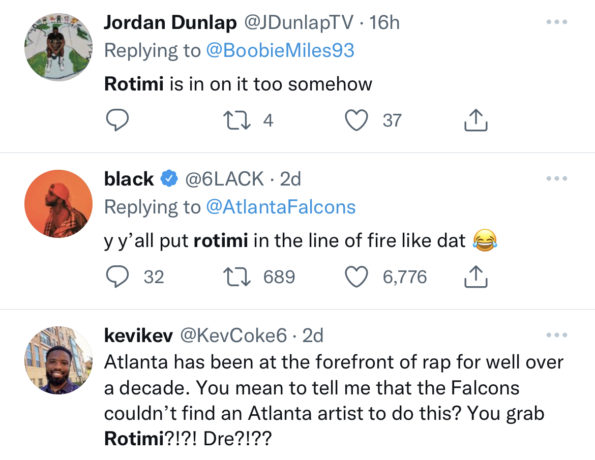Open kevikev's tweet about Atlanta rap
This screenshot has width=595, height=460.
pyautogui.click(x=333, y=400)
